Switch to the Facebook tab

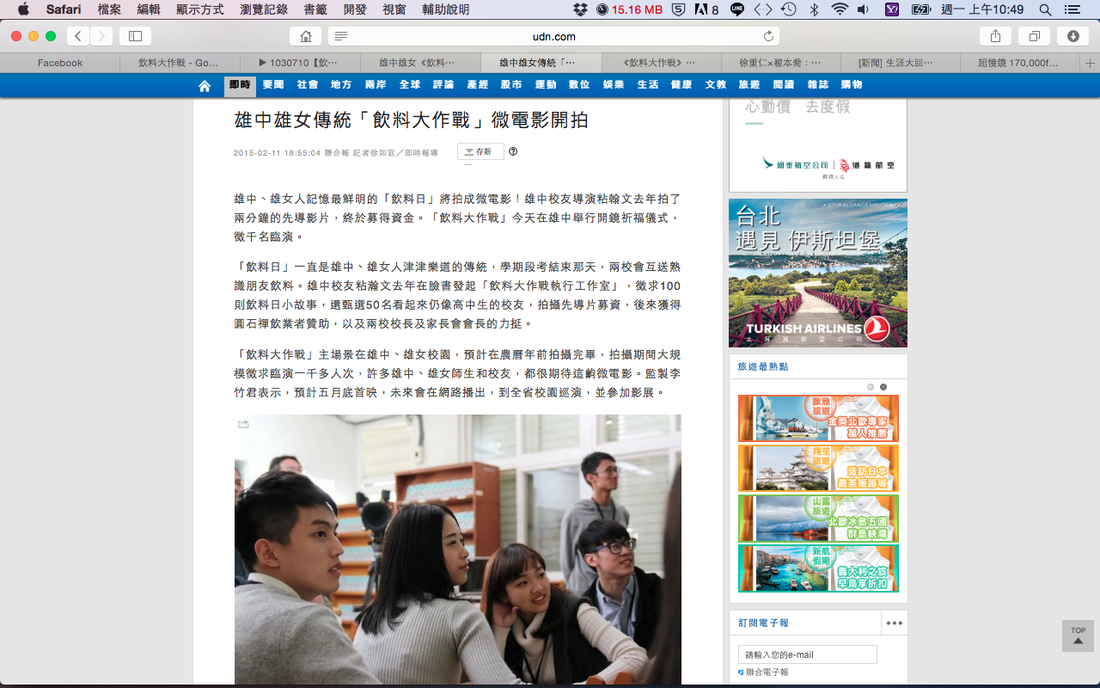[60, 63]
